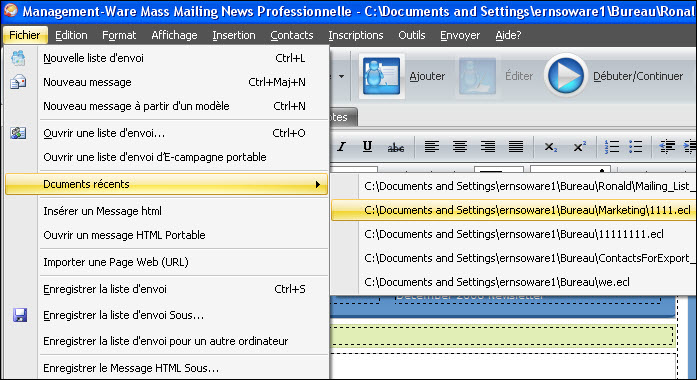
Task: Insert a numbered list
Action: pos(612,146)
